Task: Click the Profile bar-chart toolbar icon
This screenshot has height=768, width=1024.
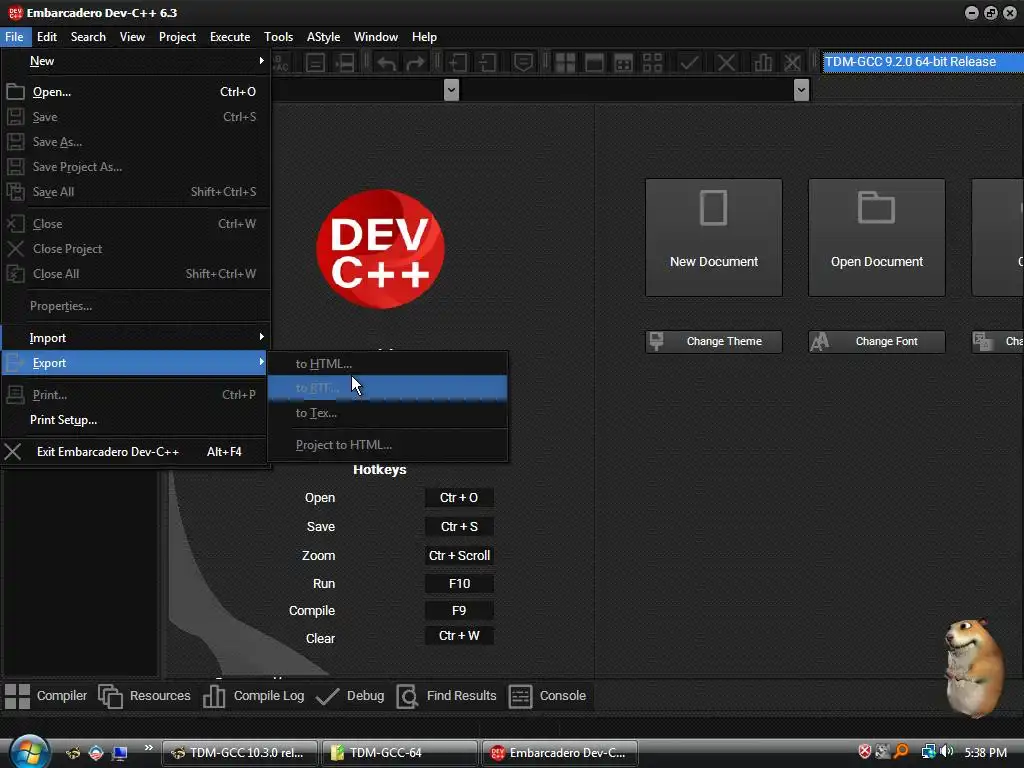Action: (x=763, y=63)
